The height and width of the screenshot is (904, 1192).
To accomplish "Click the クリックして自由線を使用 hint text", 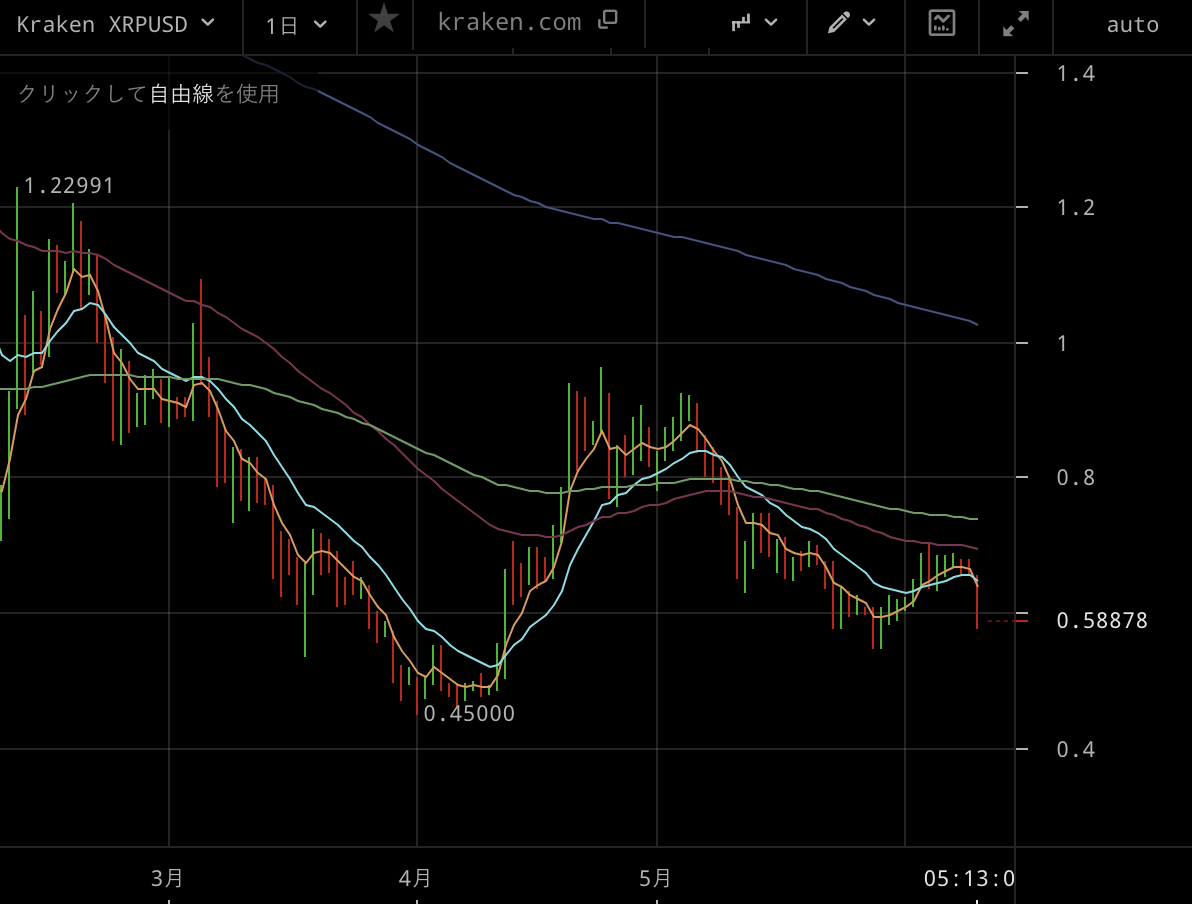I will pos(148,94).
